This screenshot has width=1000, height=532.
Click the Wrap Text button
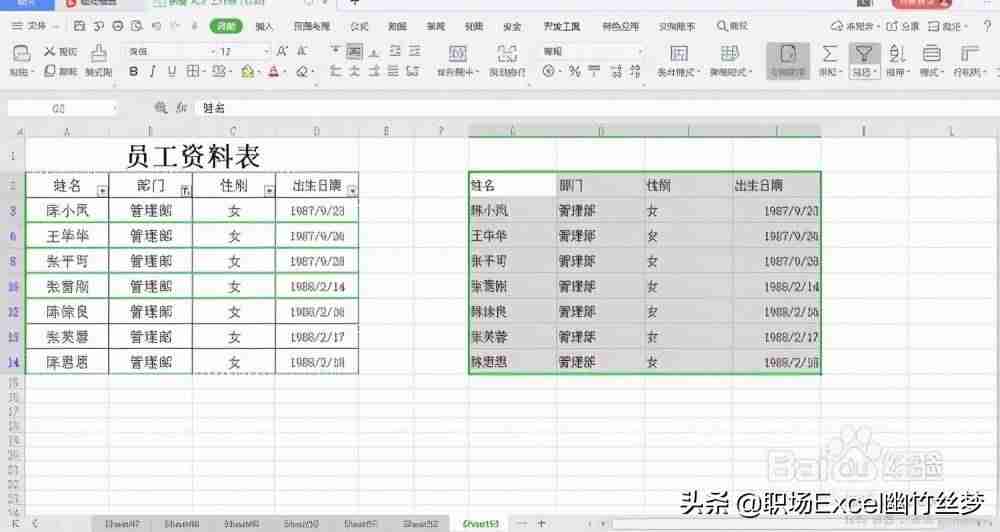[x=507, y=61]
